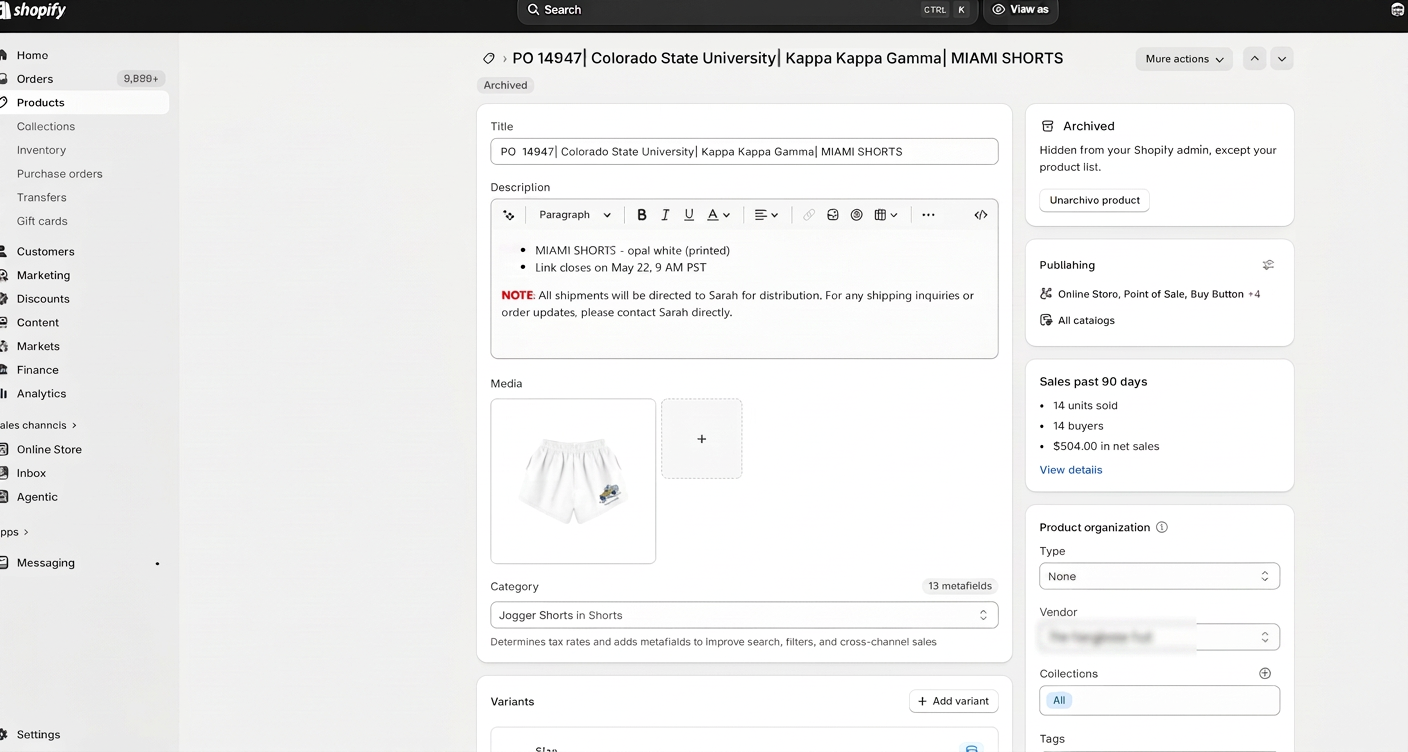Open the more formatting options ellipsis

[x=929, y=215]
